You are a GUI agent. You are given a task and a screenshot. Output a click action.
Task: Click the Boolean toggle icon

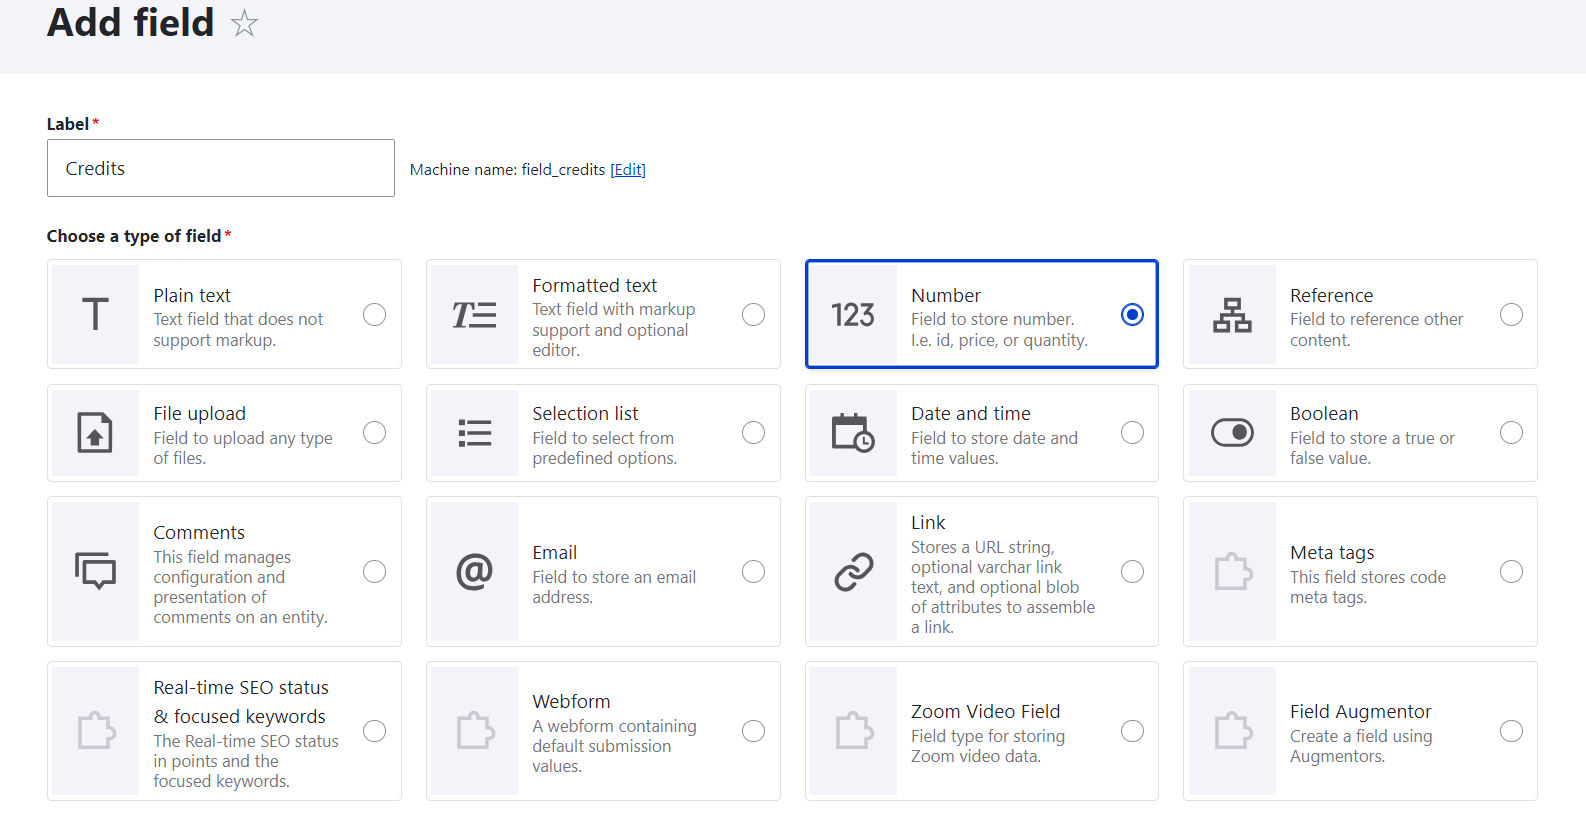click(x=1232, y=433)
